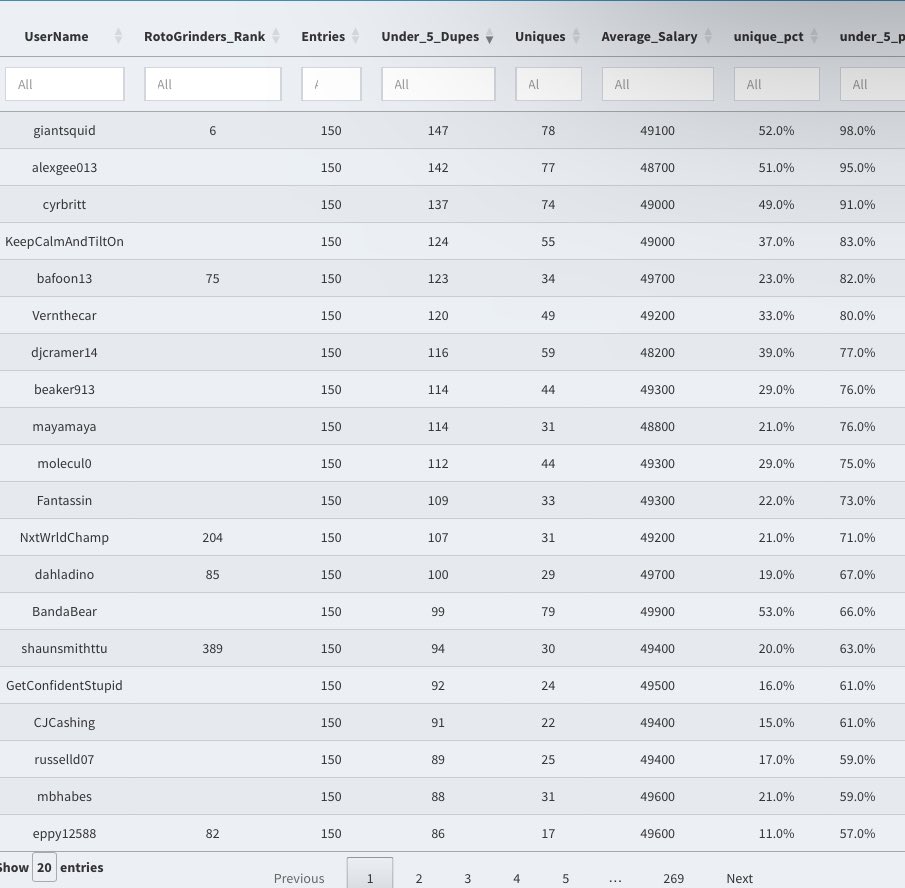
Task: Select the russelld07 username cell
Action: tap(65, 759)
